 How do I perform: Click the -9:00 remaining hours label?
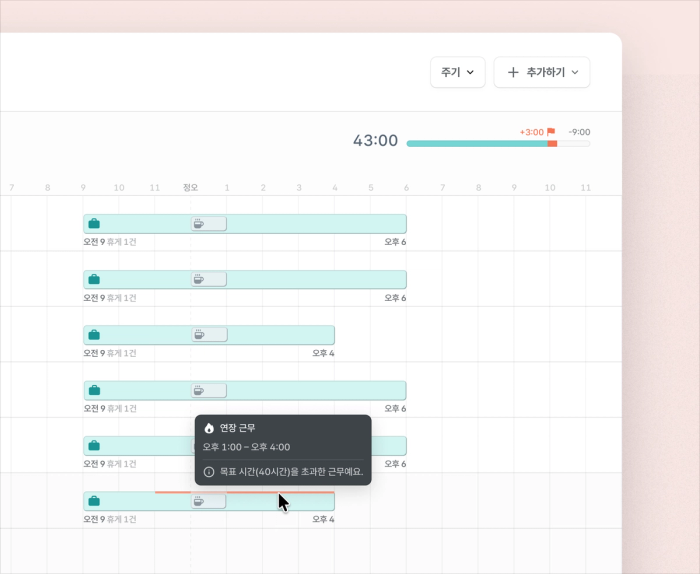coord(579,132)
